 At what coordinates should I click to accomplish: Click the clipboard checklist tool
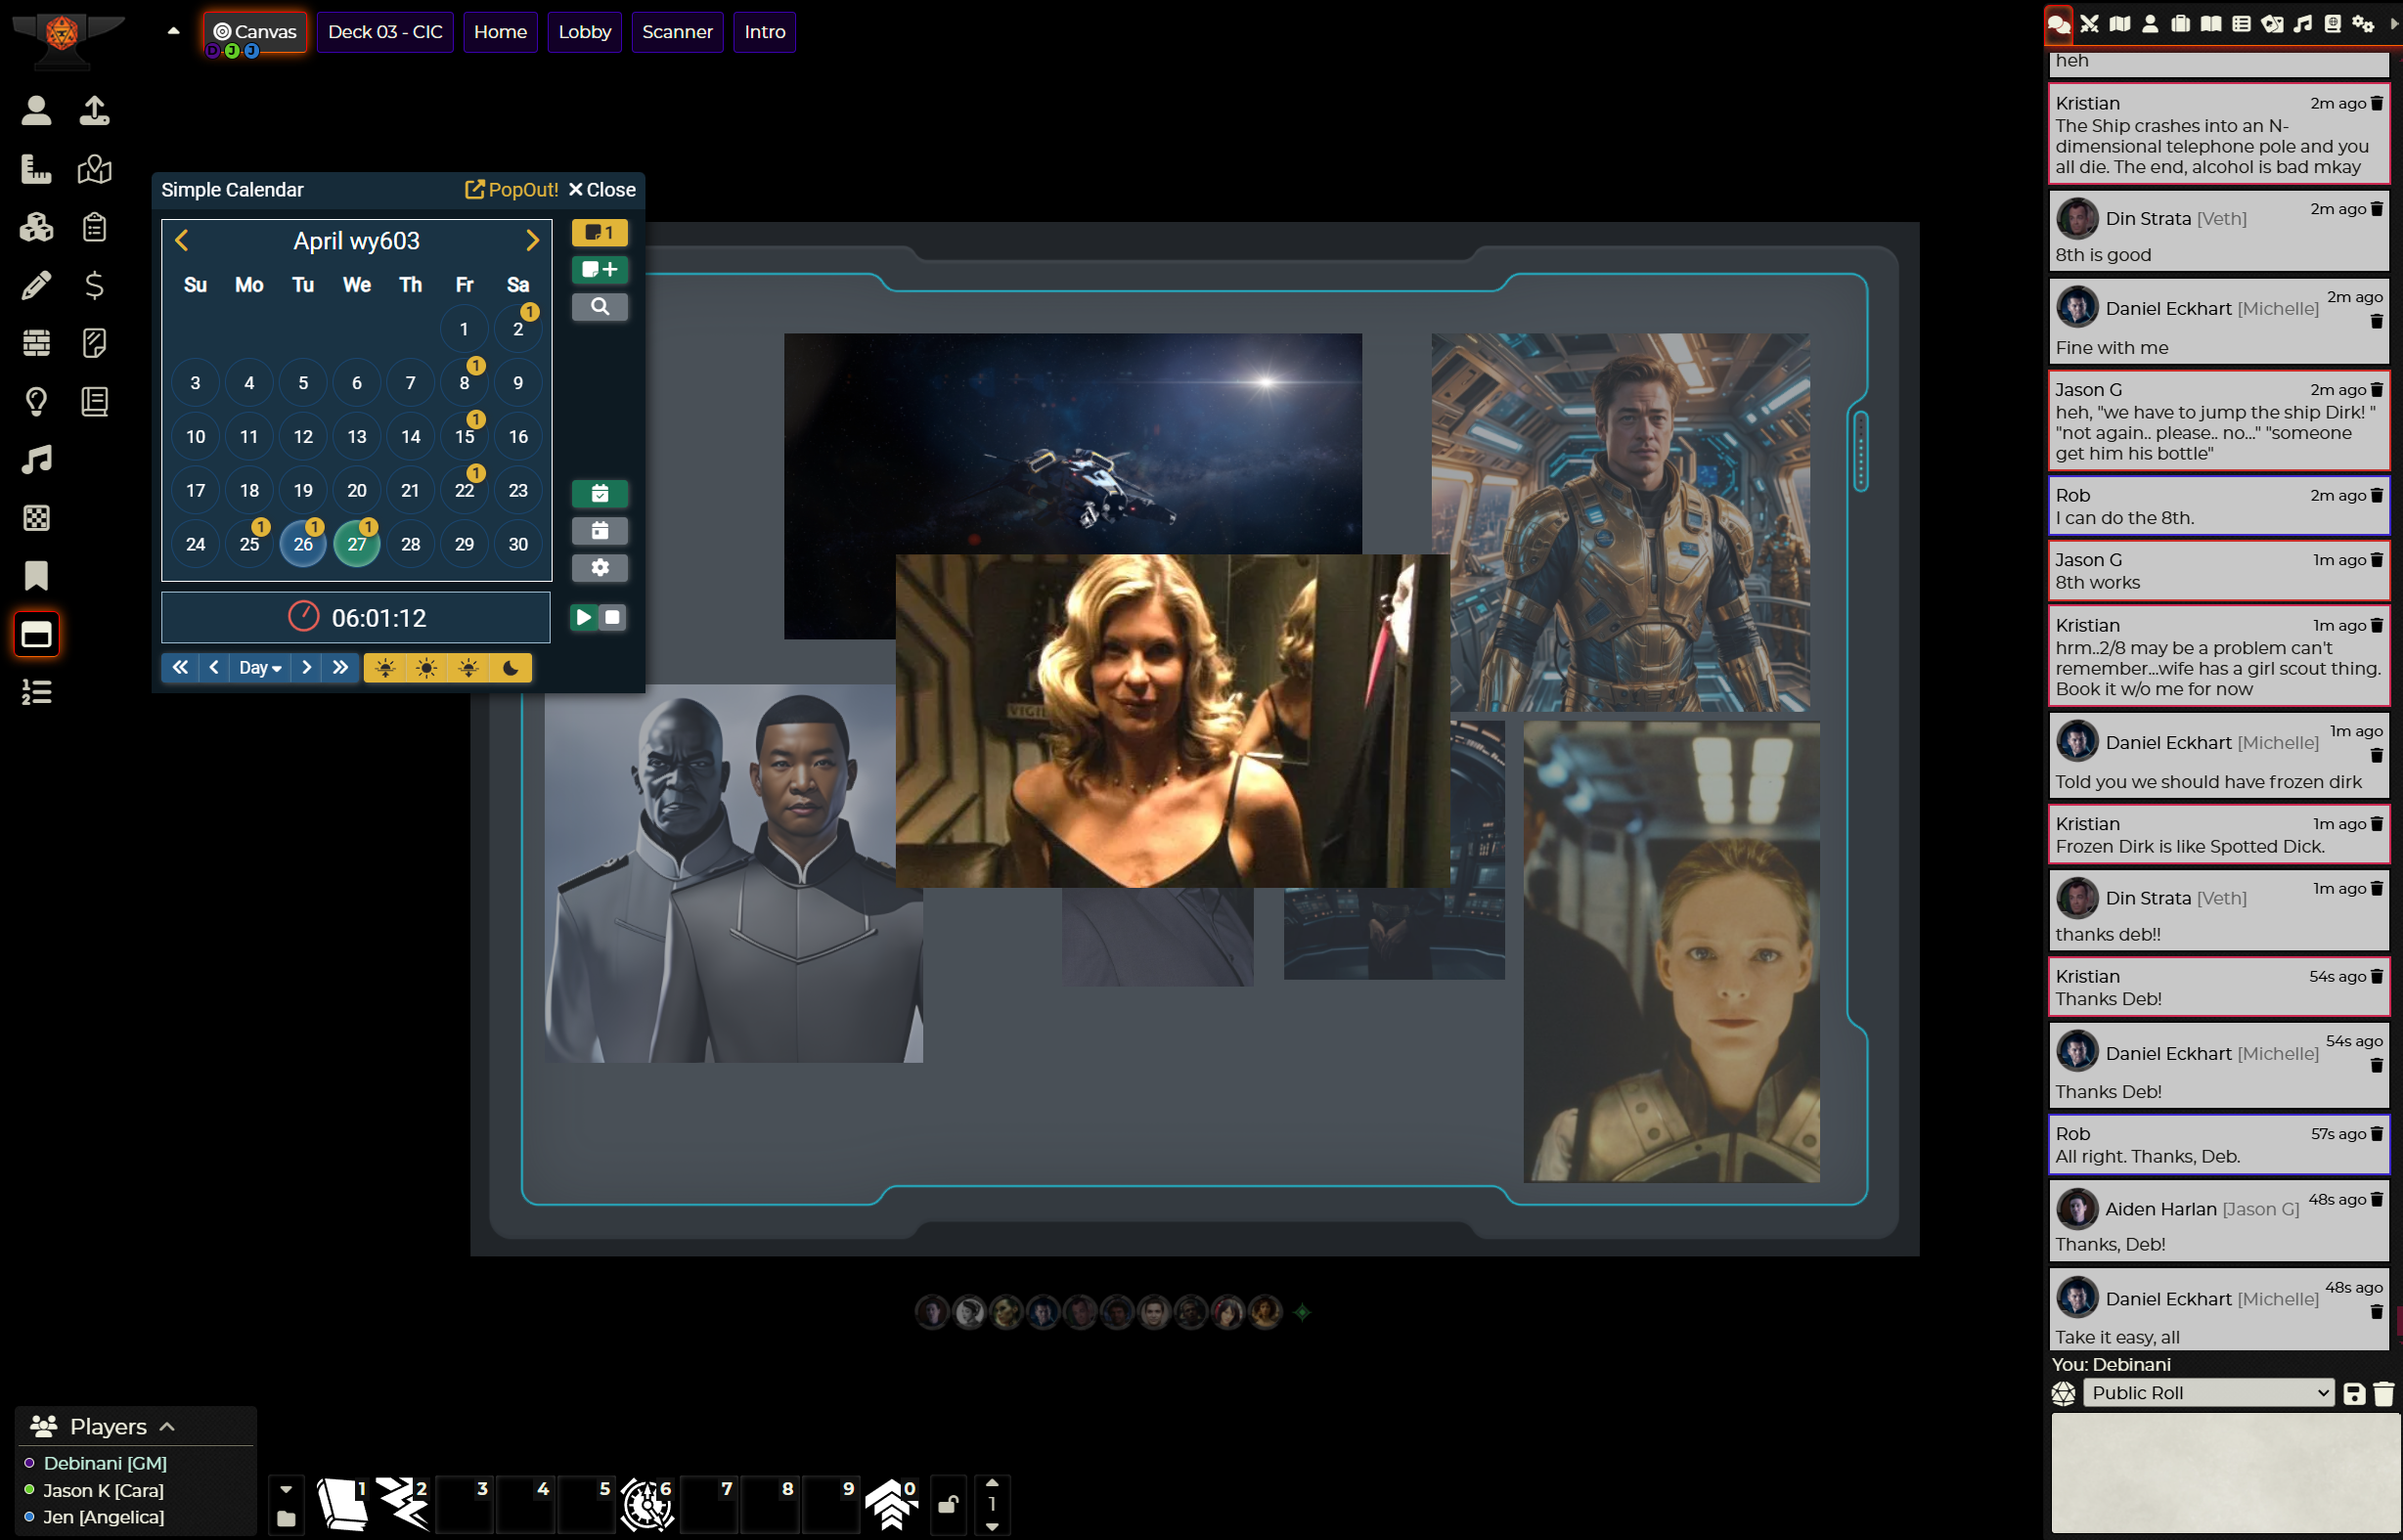95,227
